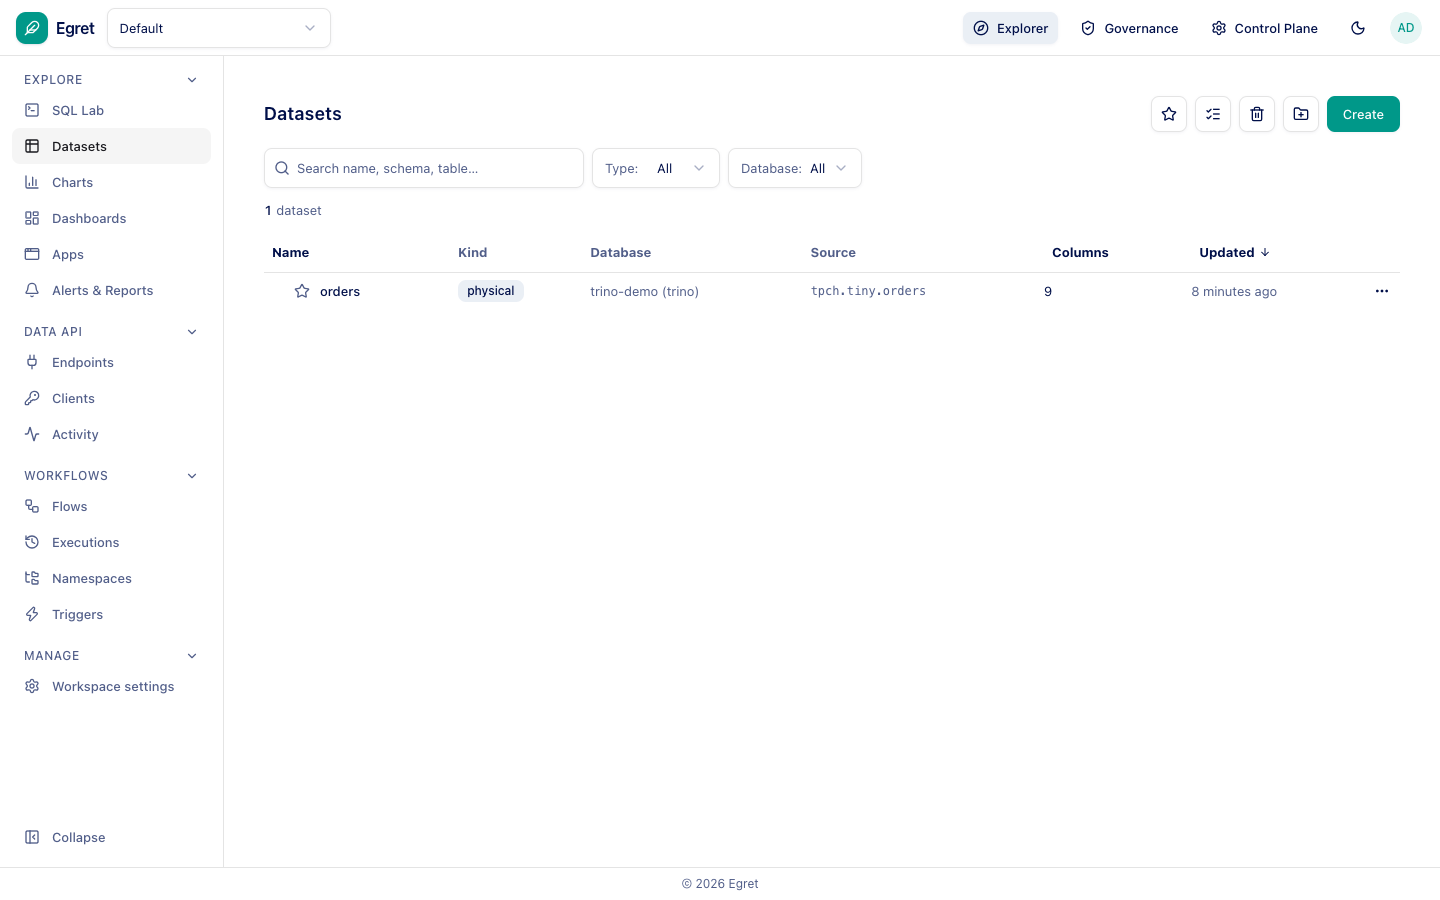Click trino-demo (trino) database cell

click(x=644, y=291)
